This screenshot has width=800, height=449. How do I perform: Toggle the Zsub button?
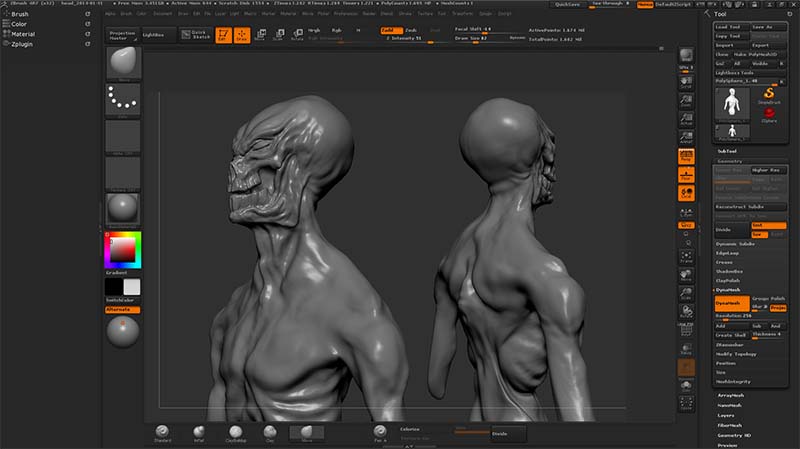411,31
